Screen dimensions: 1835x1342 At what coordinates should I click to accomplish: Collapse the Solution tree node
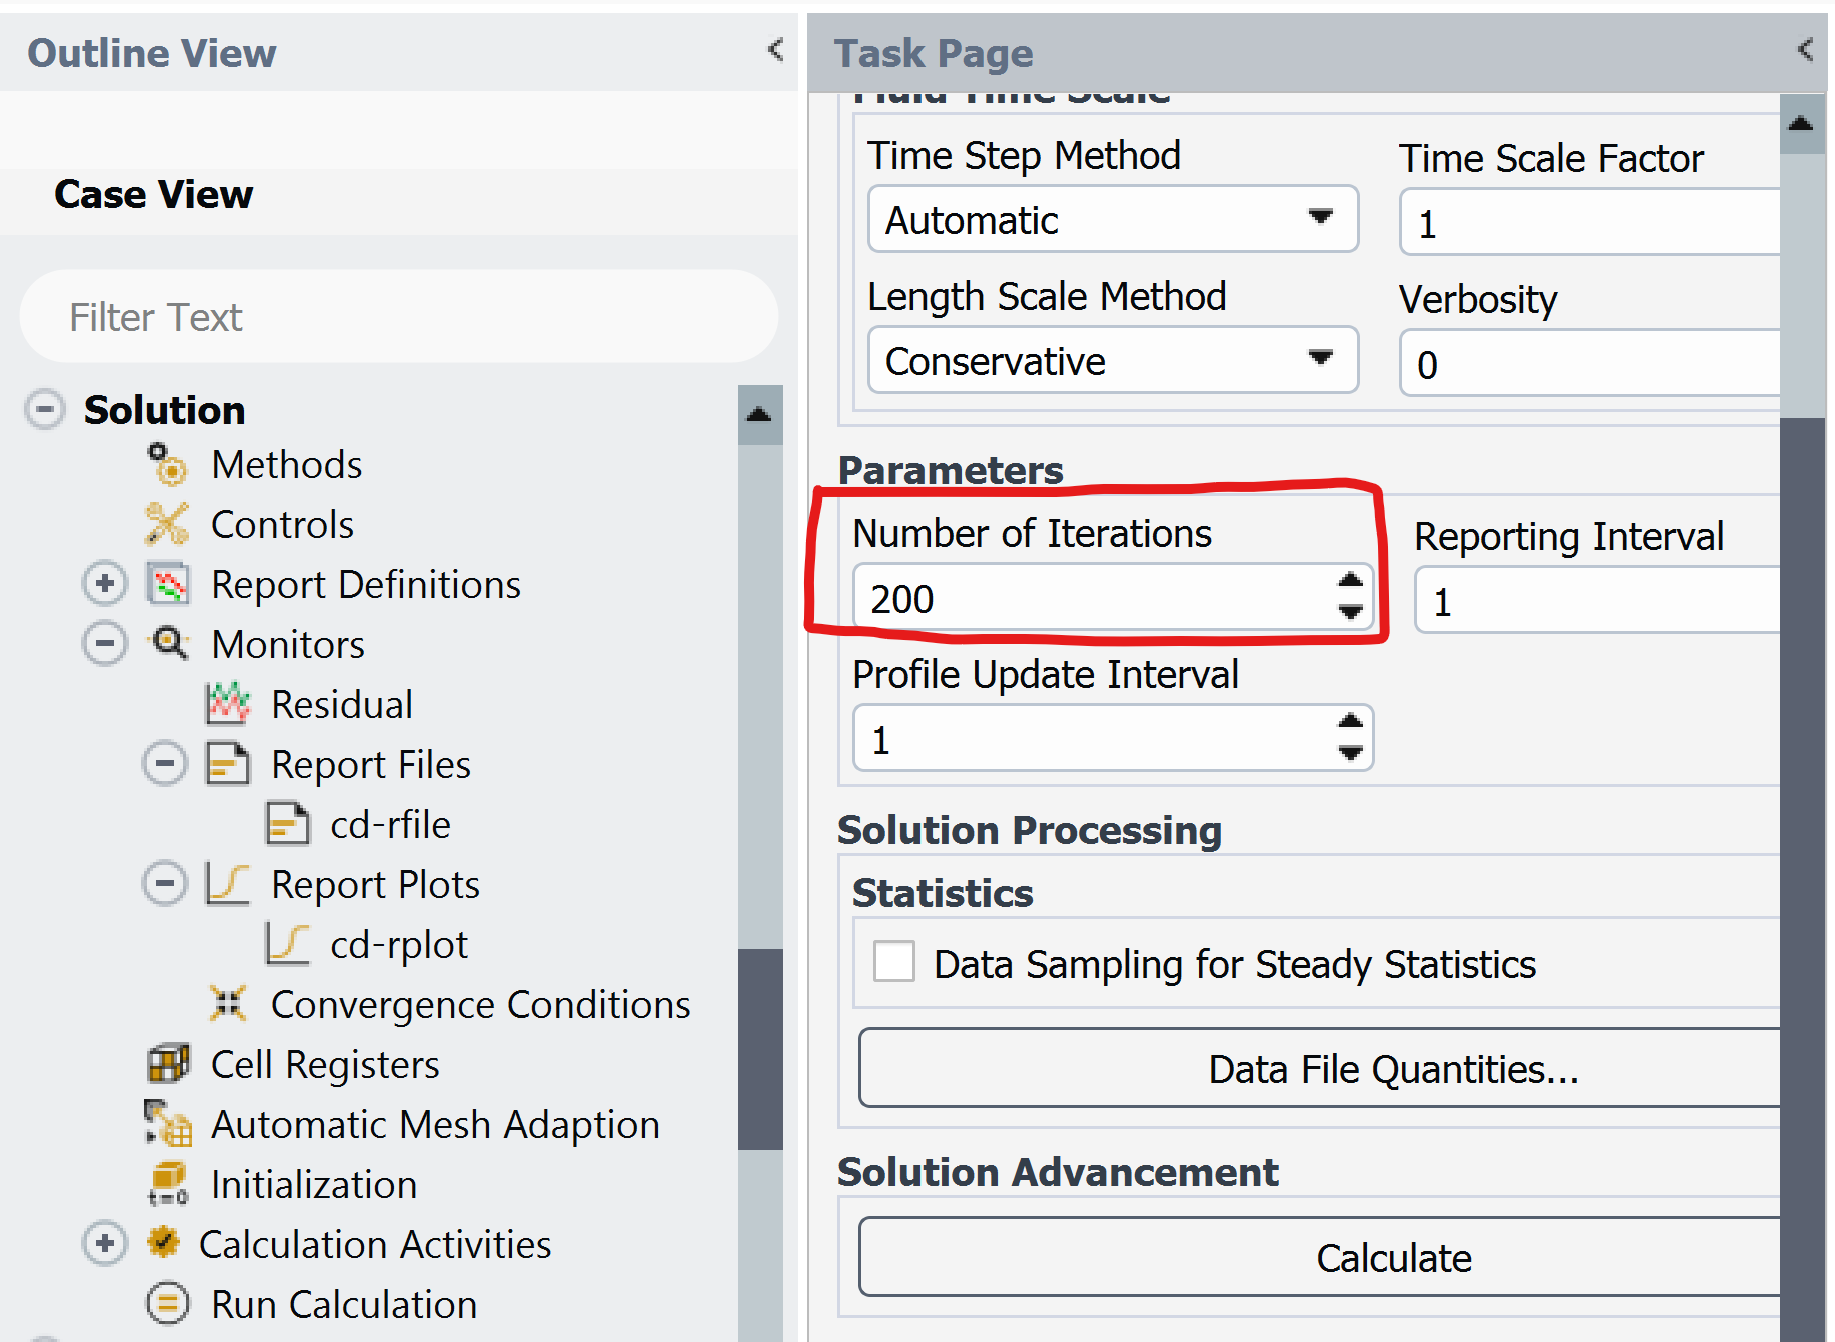click(x=45, y=409)
